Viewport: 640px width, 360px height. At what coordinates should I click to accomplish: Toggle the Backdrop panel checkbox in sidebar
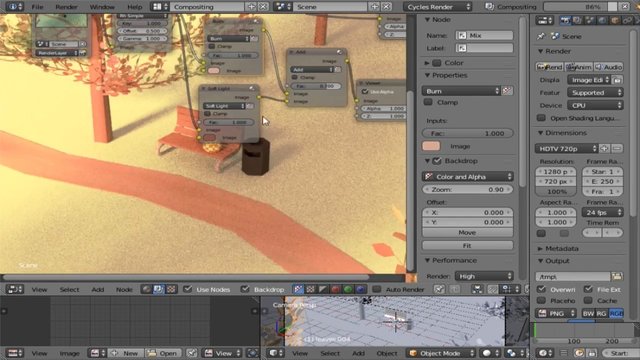point(437,161)
